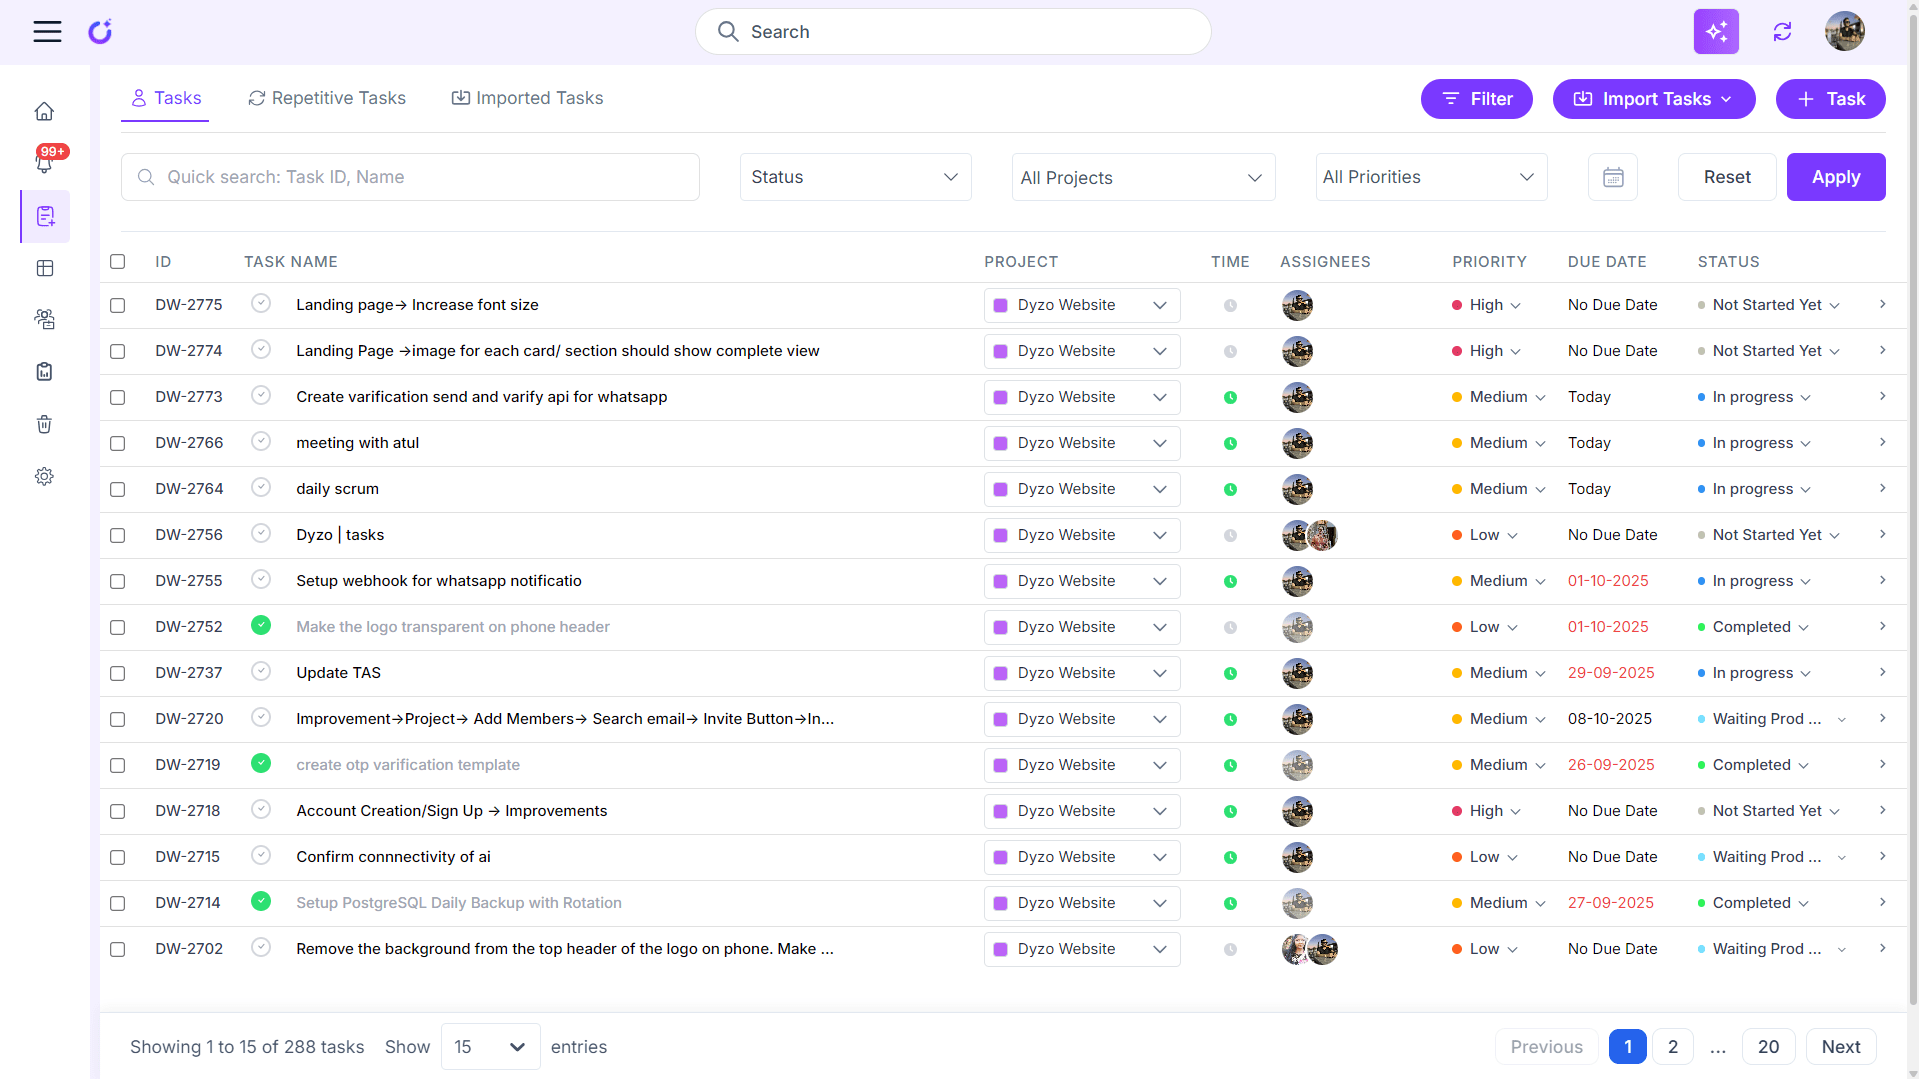
Task: Click the Apply button
Action: [x=1835, y=177]
